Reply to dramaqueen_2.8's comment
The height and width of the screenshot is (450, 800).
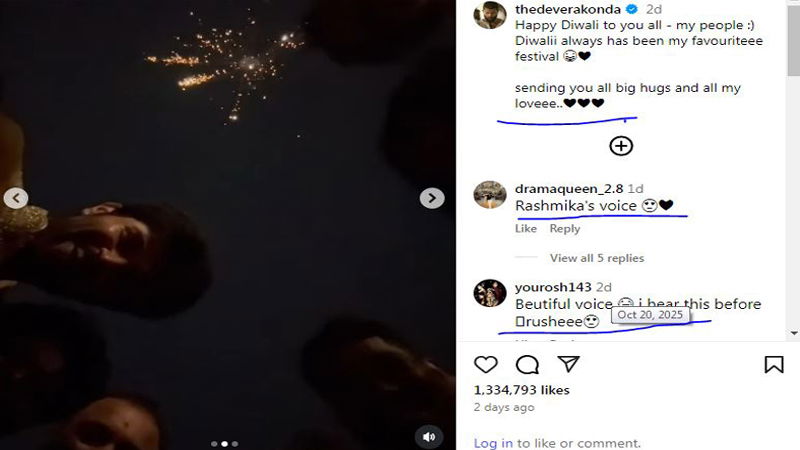[564, 229]
